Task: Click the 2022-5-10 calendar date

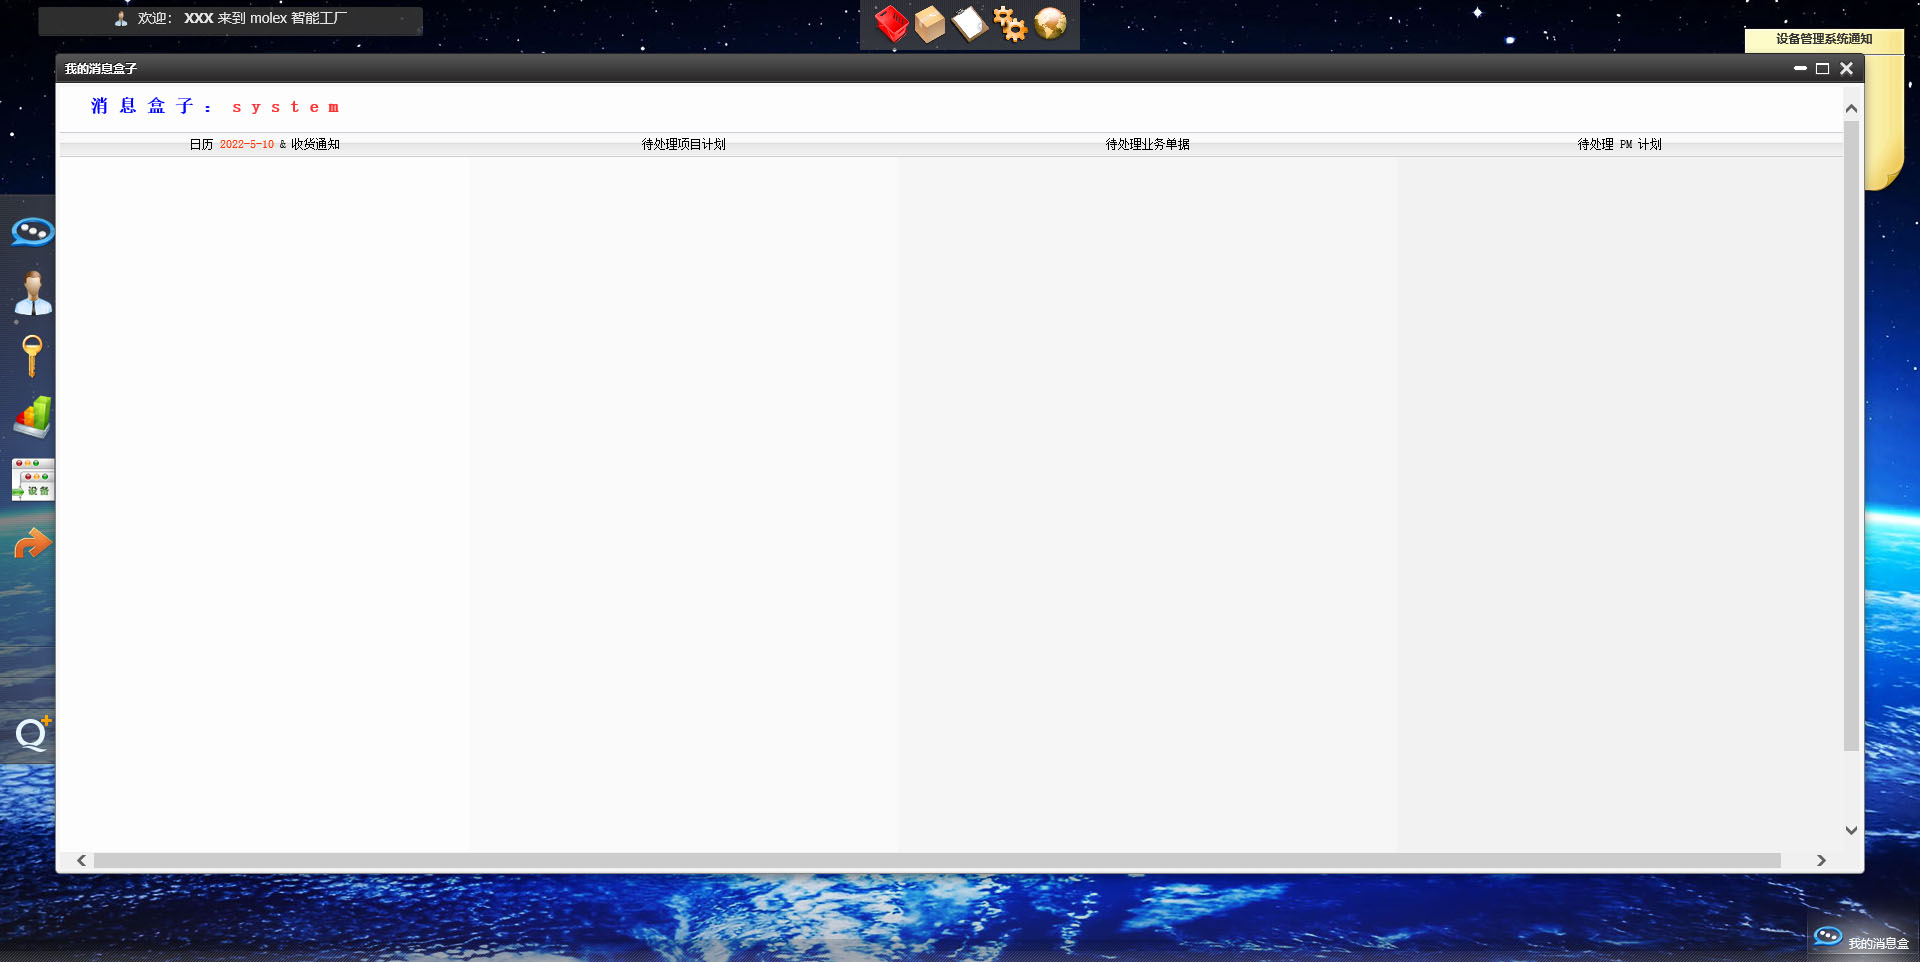Action: [246, 144]
